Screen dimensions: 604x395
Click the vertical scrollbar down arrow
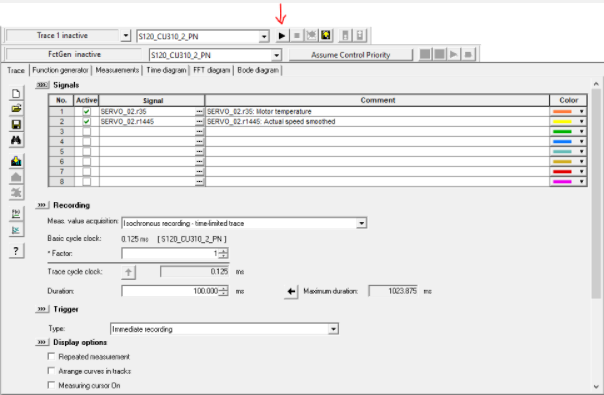[x=596, y=387]
